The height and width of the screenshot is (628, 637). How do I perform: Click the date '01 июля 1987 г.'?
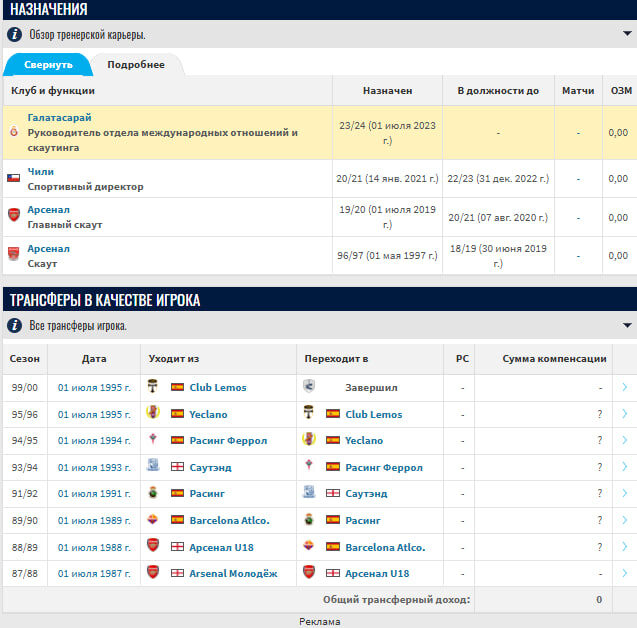(94, 574)
